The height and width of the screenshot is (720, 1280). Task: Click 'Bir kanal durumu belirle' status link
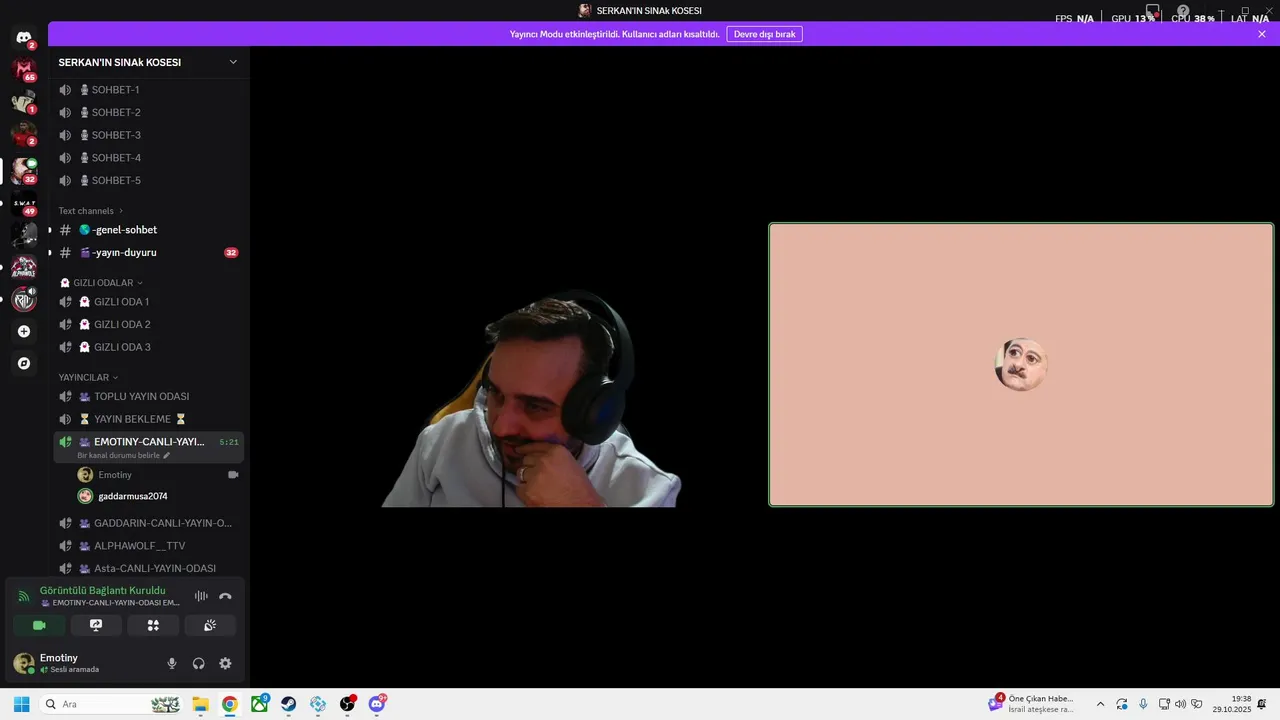pos(124,456)
